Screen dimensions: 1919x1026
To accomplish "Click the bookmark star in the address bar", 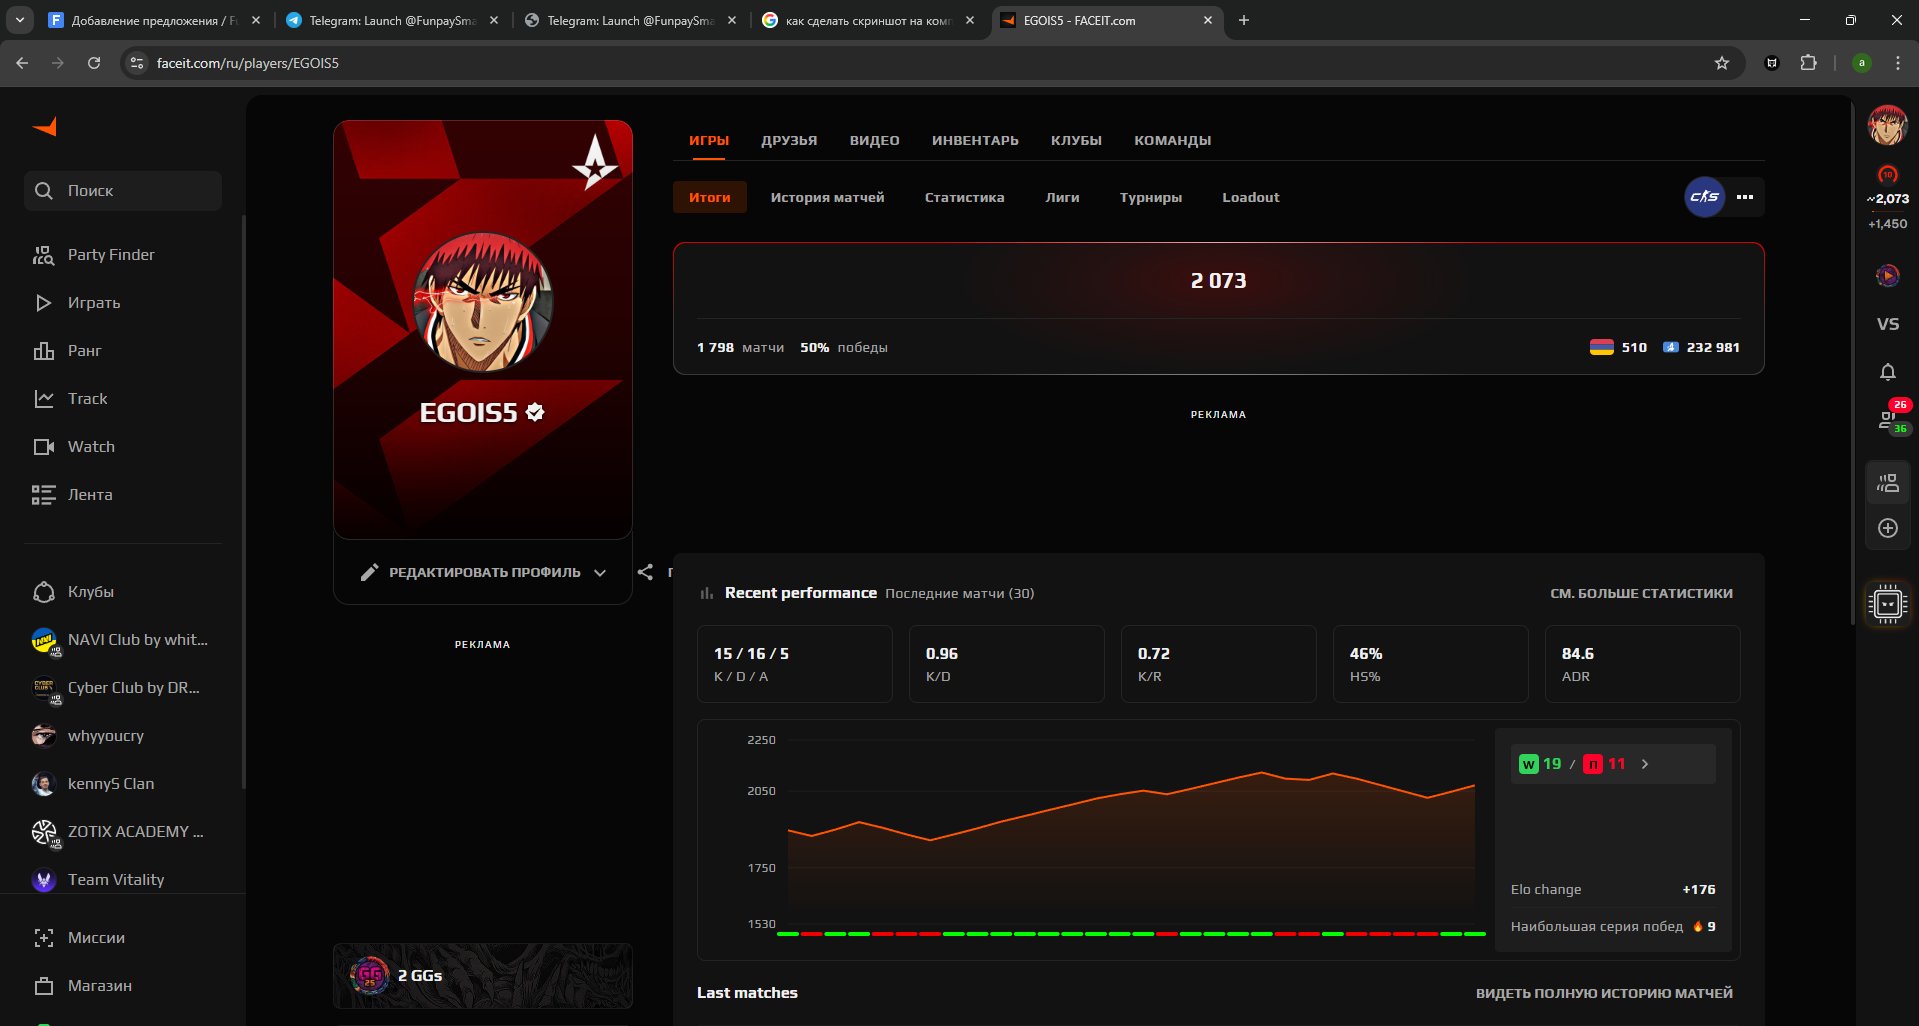I will [1721, 62].
